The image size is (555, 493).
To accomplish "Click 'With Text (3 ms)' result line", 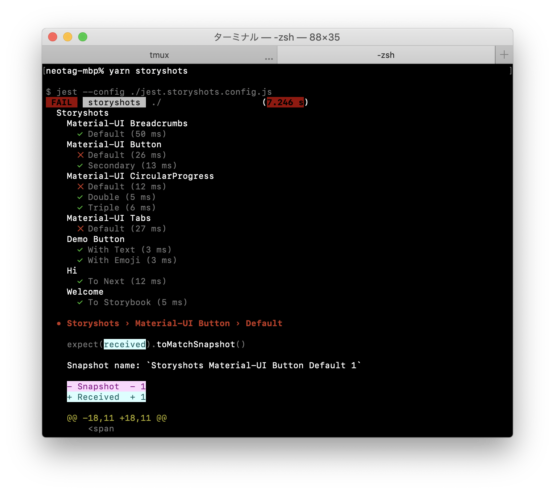I will (x=130, y=250).
